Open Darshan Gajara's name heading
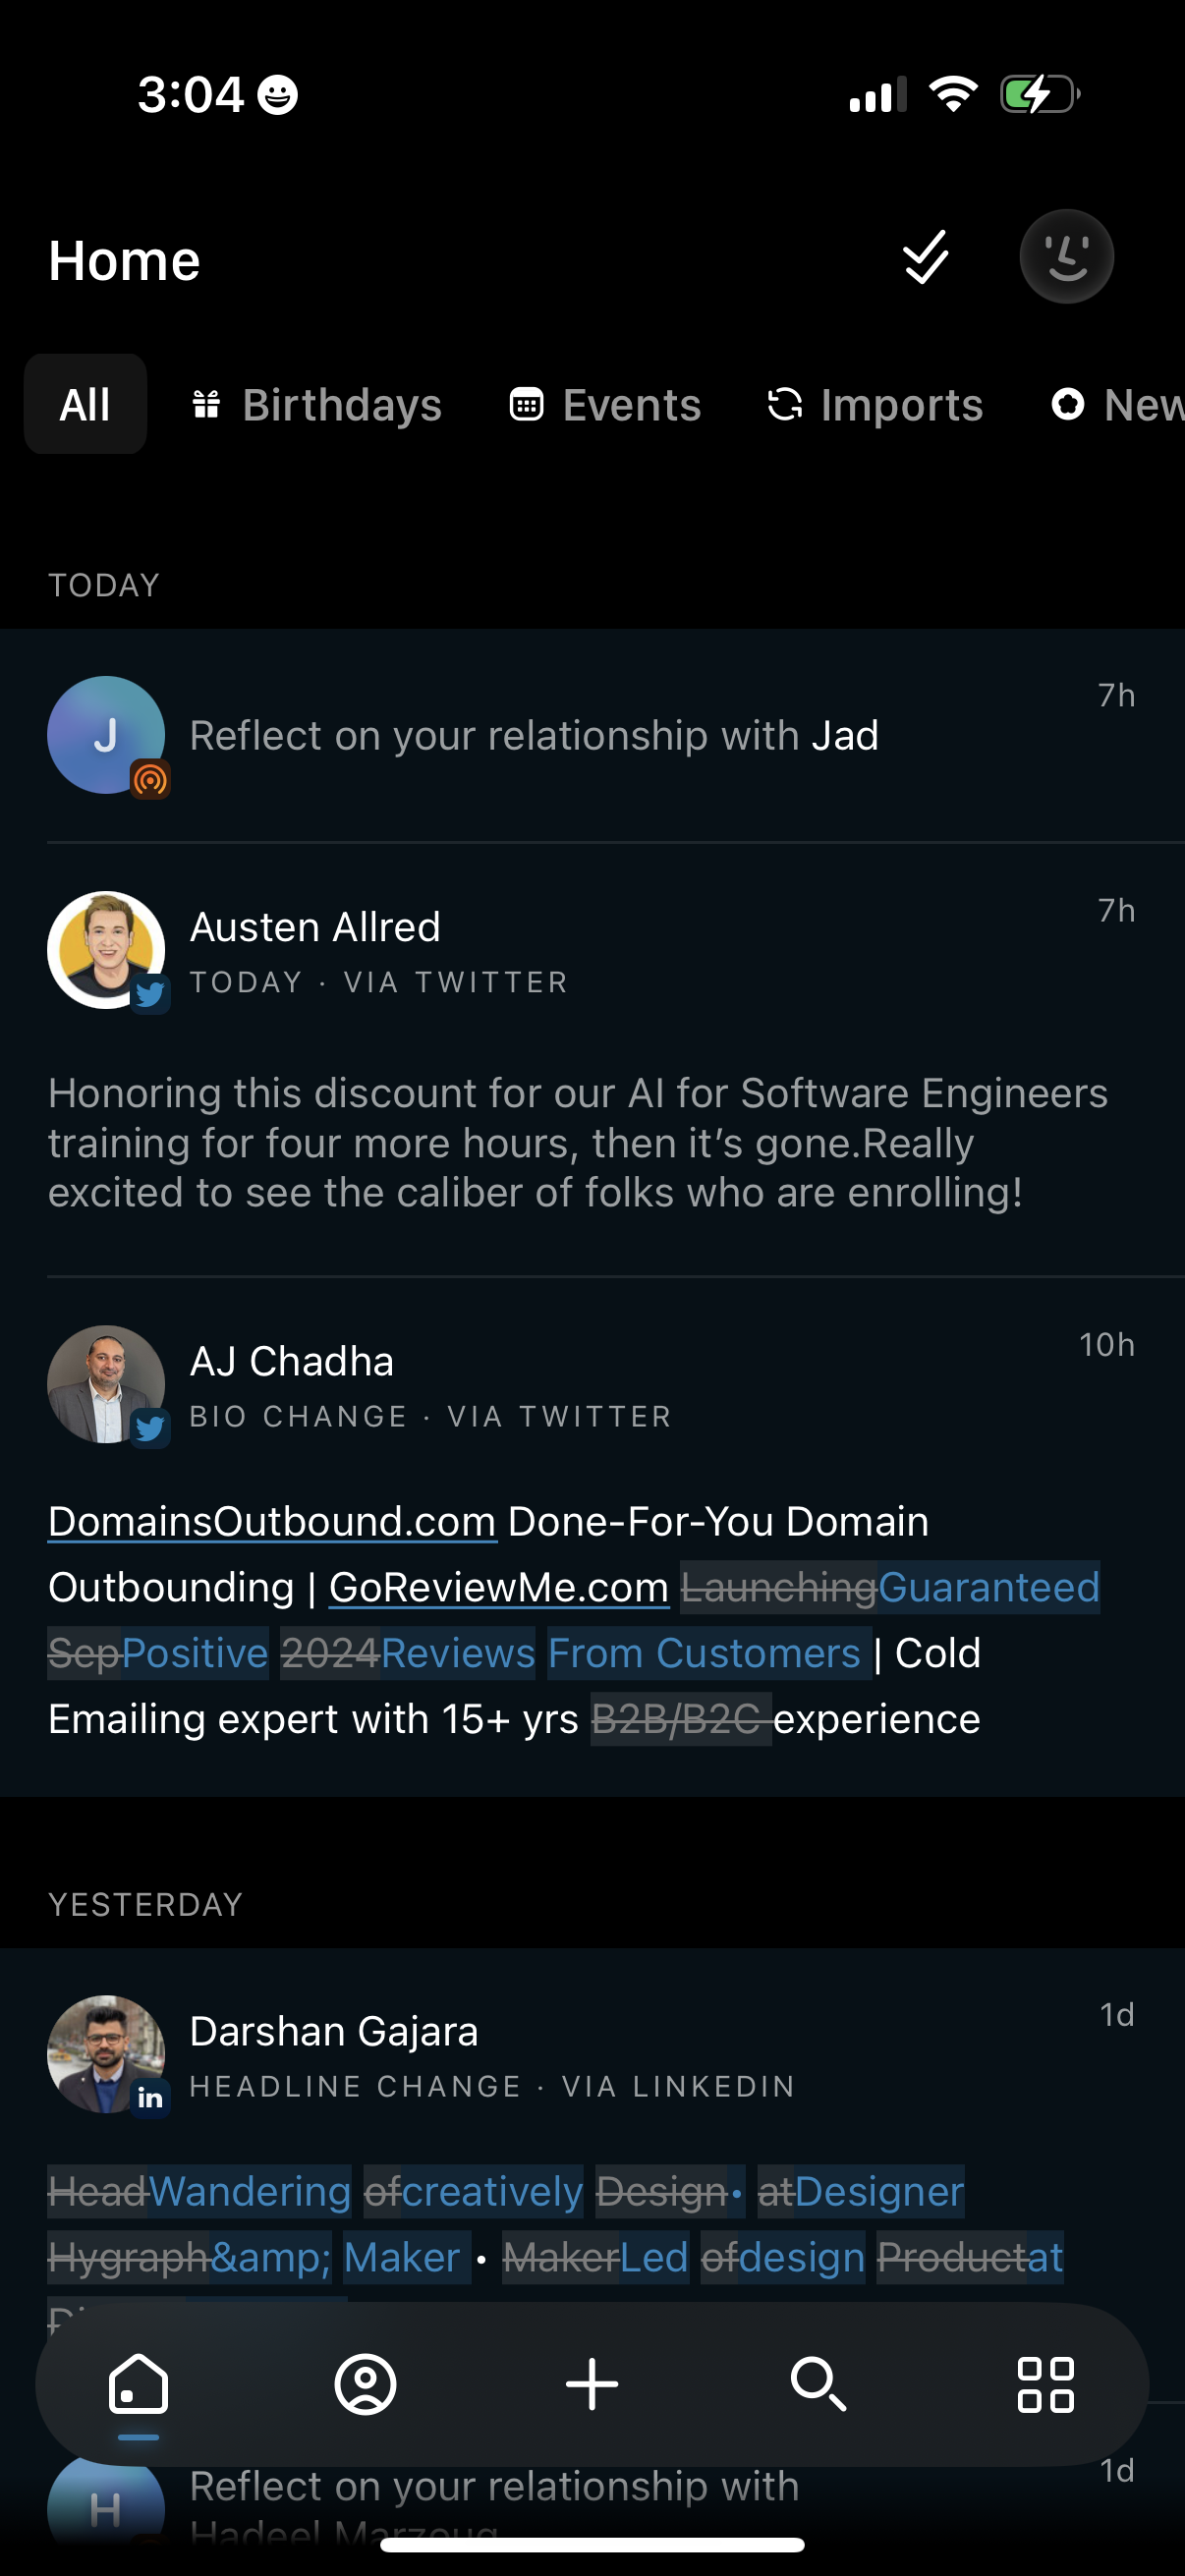 click(334, 2032)
